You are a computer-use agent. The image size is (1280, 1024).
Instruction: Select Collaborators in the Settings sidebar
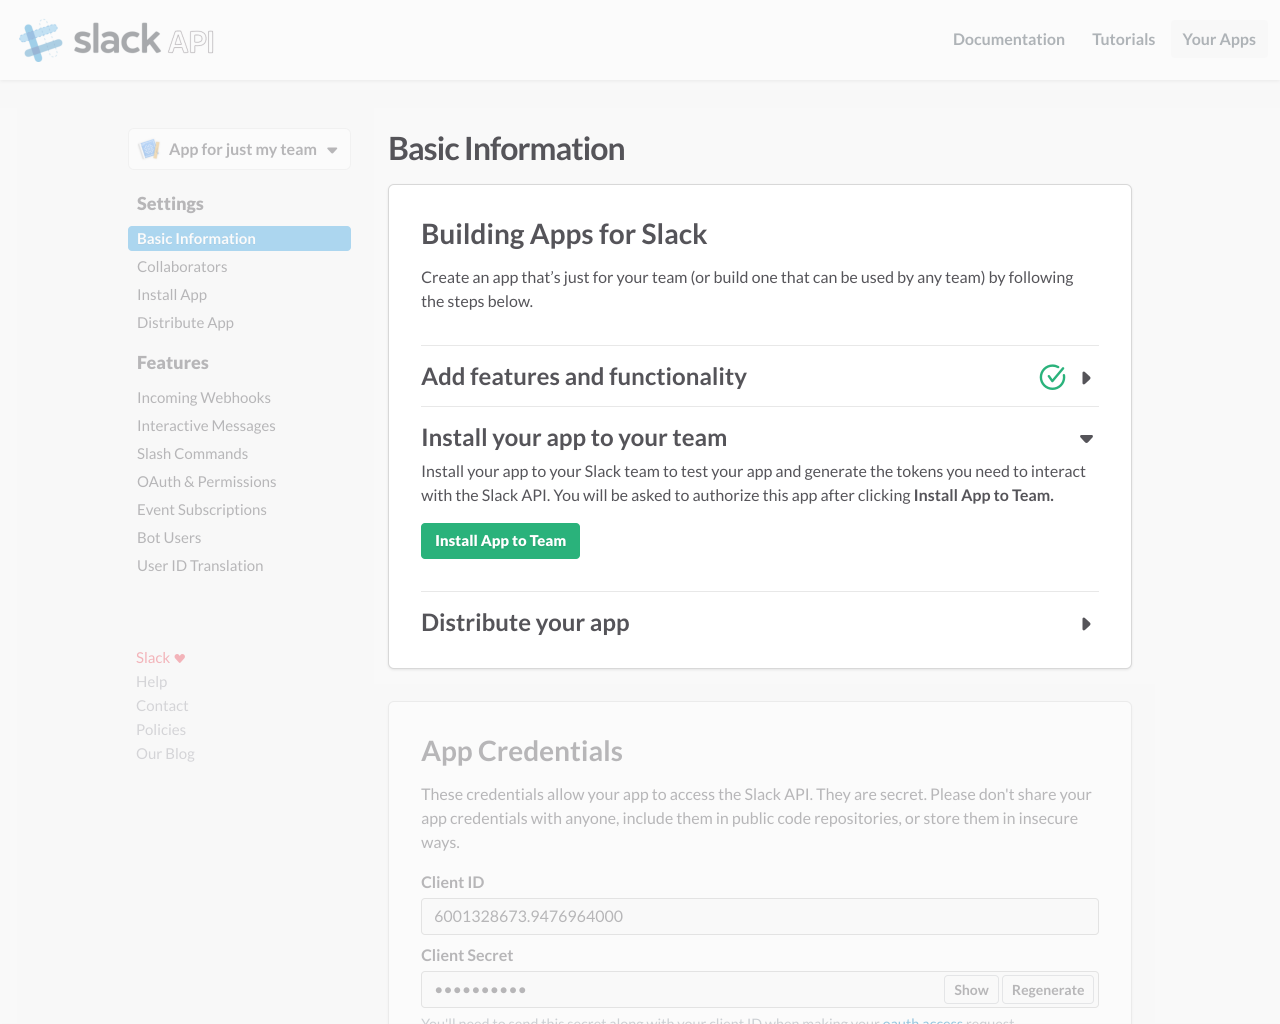(x=182, y=267)
